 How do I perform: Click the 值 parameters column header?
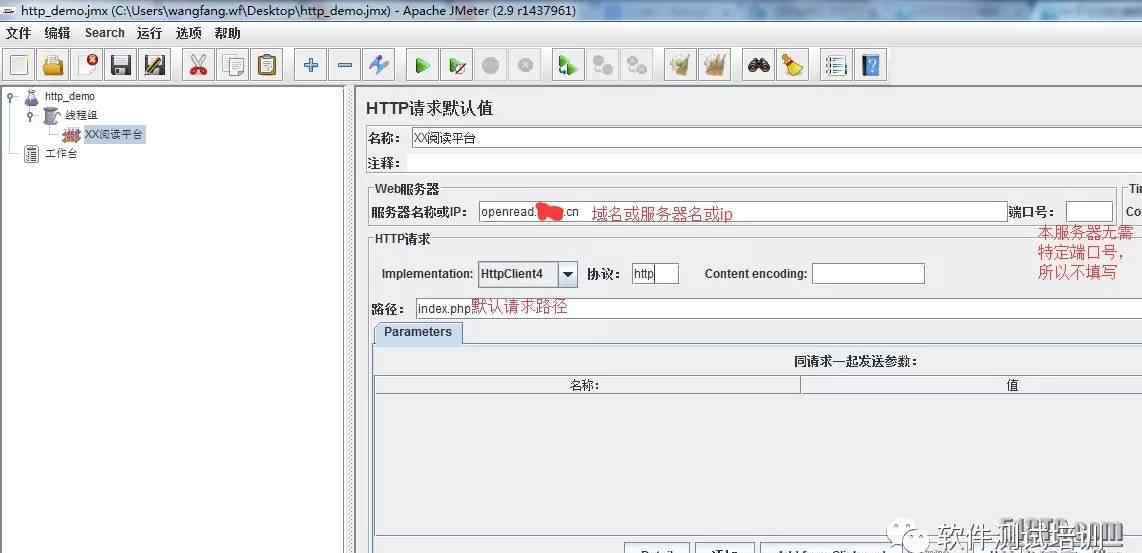click(x=972, y=385)
